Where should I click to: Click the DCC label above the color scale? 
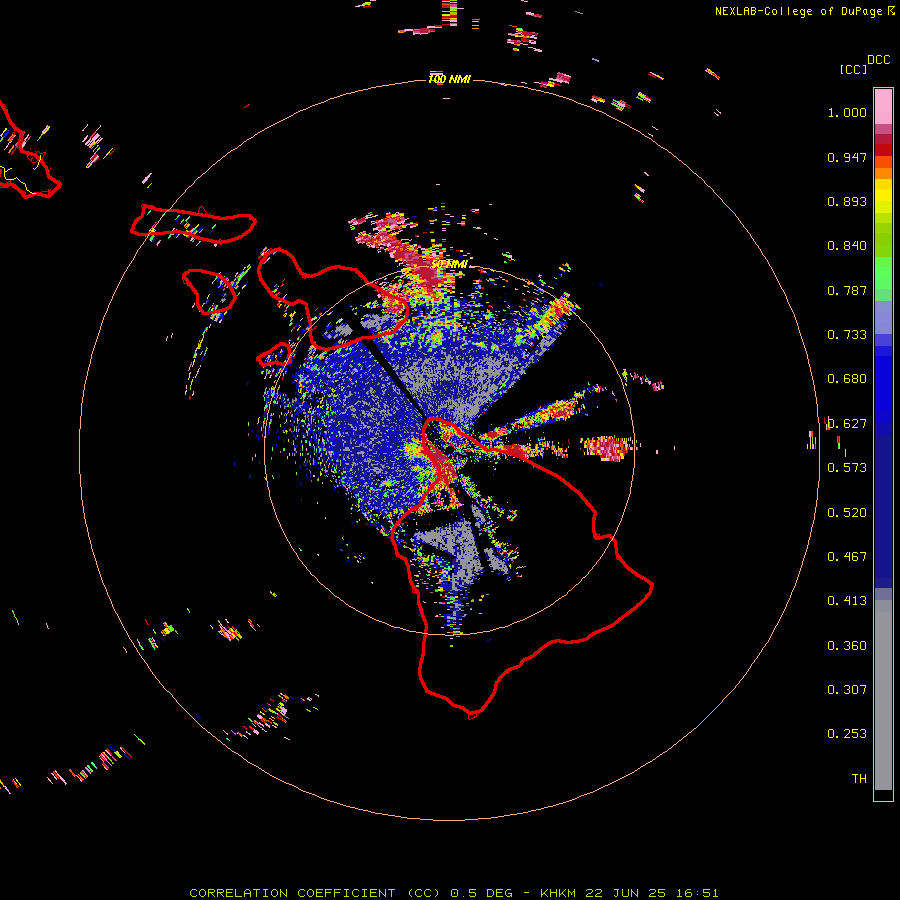(878, 60)
